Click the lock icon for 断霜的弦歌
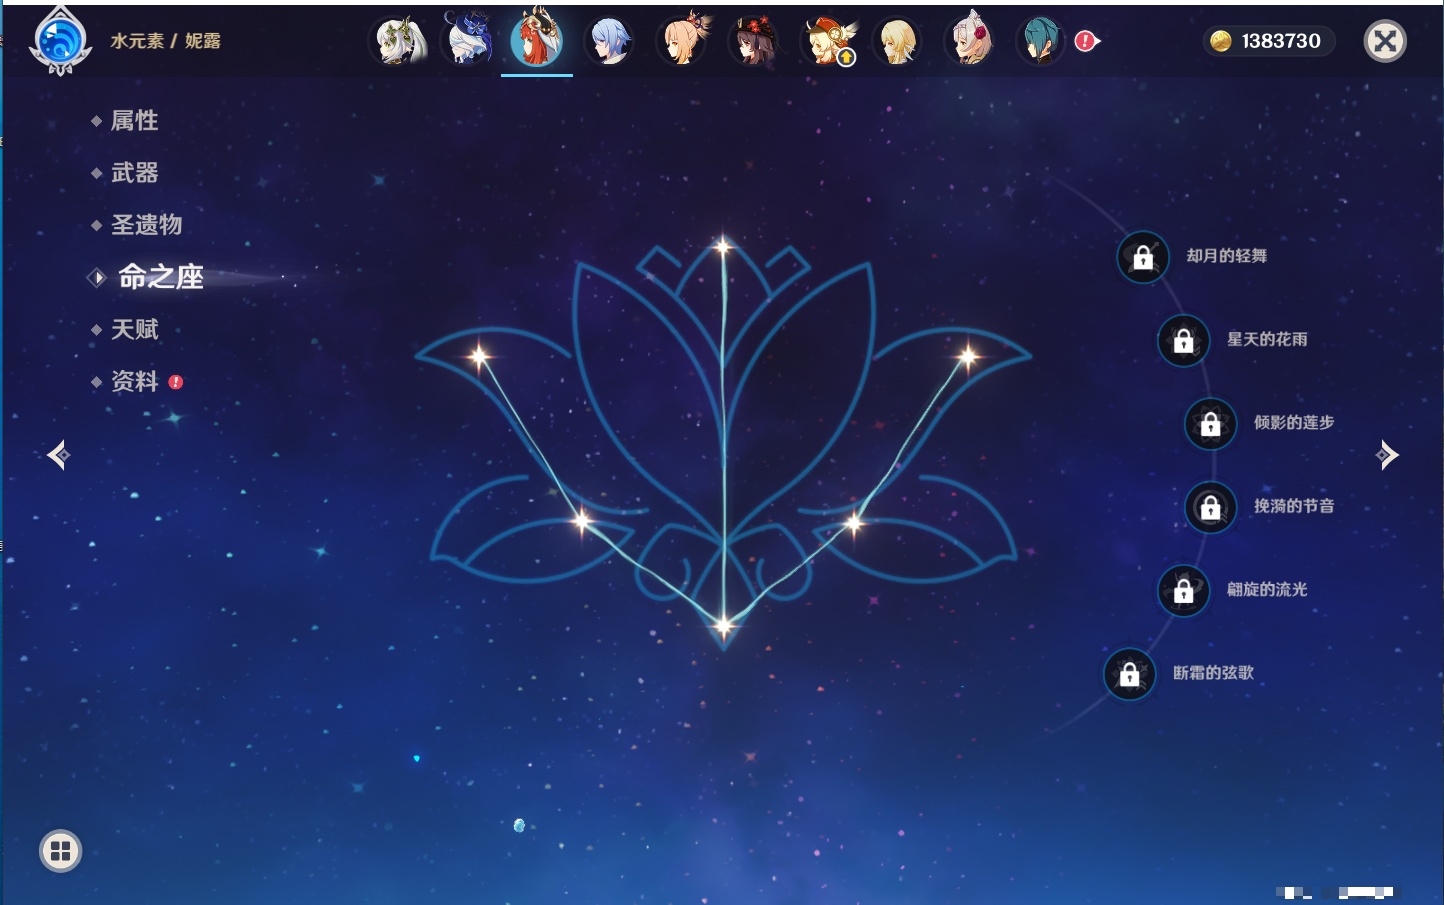The height and width of the screenshot is (905, 1444). click(x=1130, y=674)
